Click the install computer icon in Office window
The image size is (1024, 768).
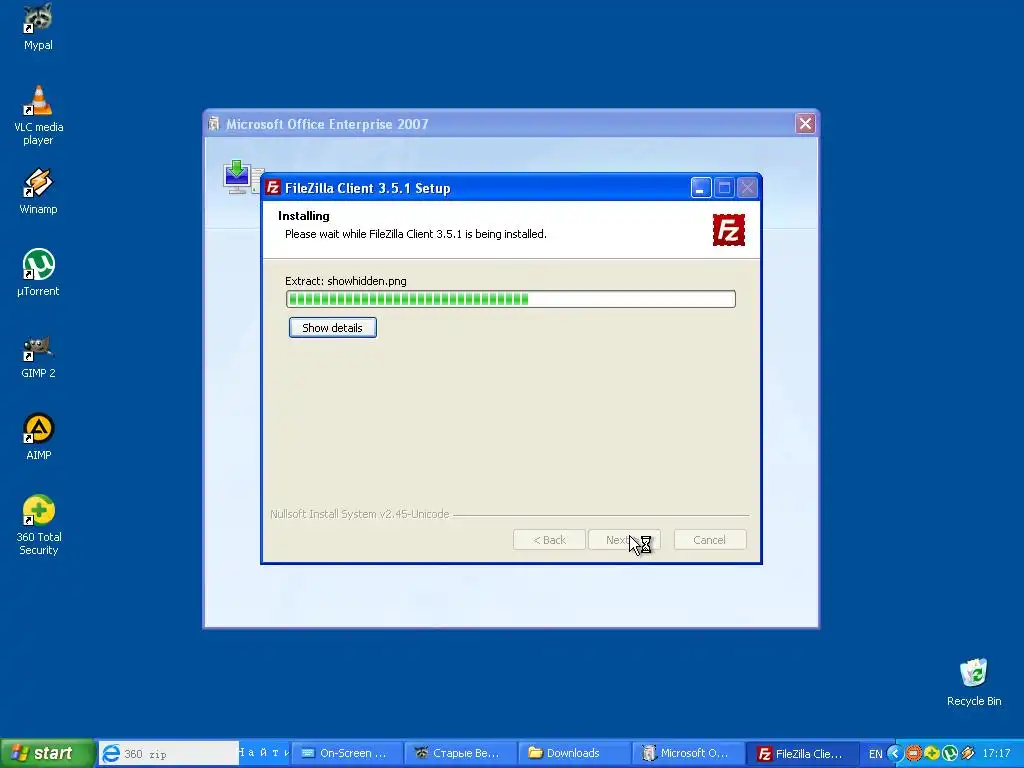pos(238,177)
